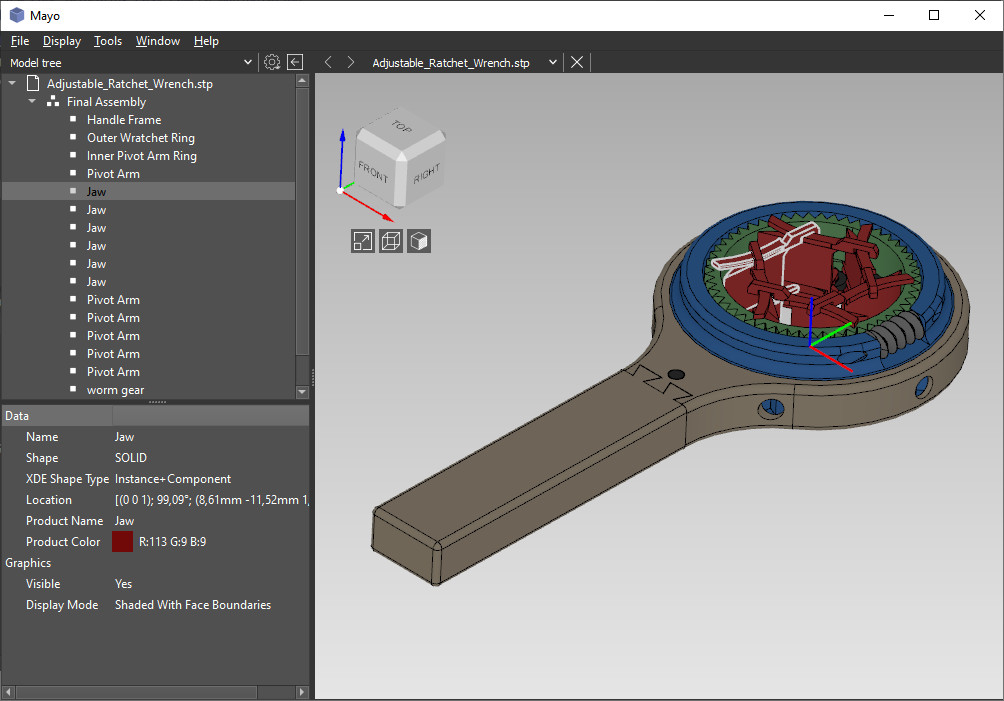
Task: Close the Adjustable_Ratchet_Wrench.stp document
Action: (576, 62)
